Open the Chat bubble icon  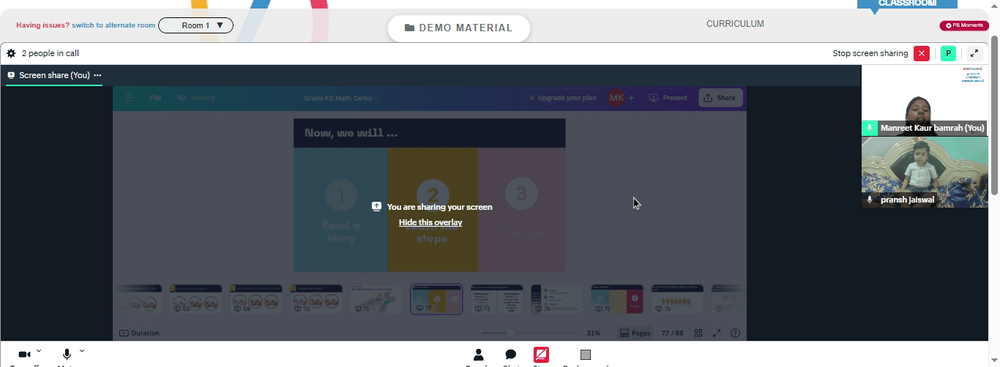[x=510, y=355]
